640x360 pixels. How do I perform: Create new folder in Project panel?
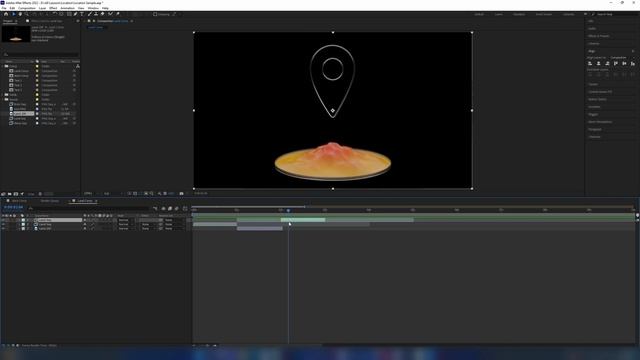[x=9, y=194]
